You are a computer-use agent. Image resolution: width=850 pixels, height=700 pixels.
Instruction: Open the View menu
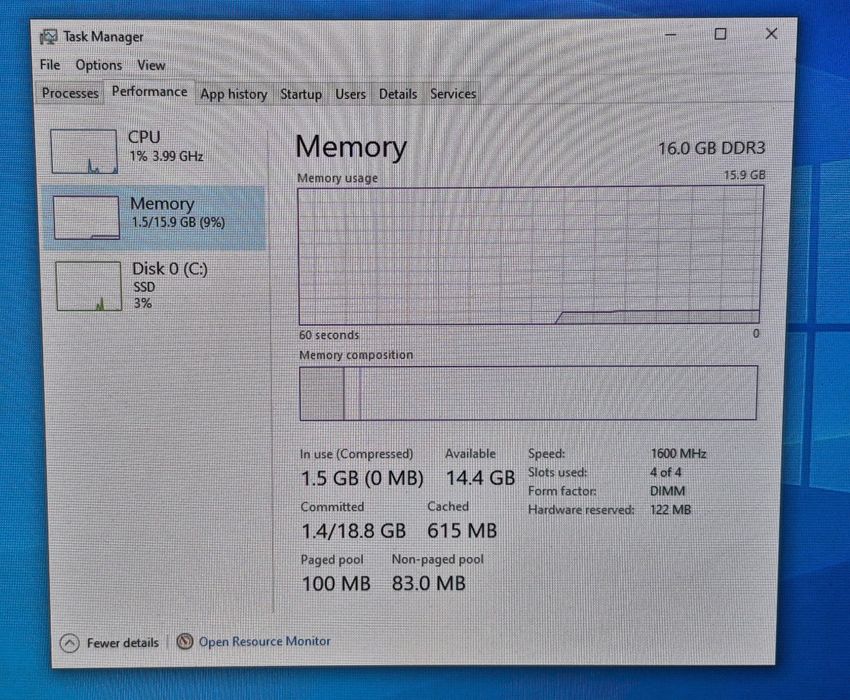point(151,66)
